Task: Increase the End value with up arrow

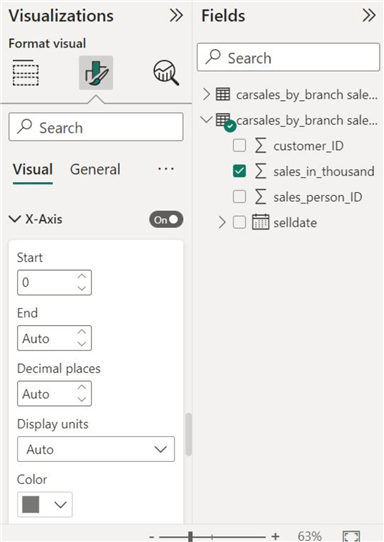Action: (x=82, y=331)
